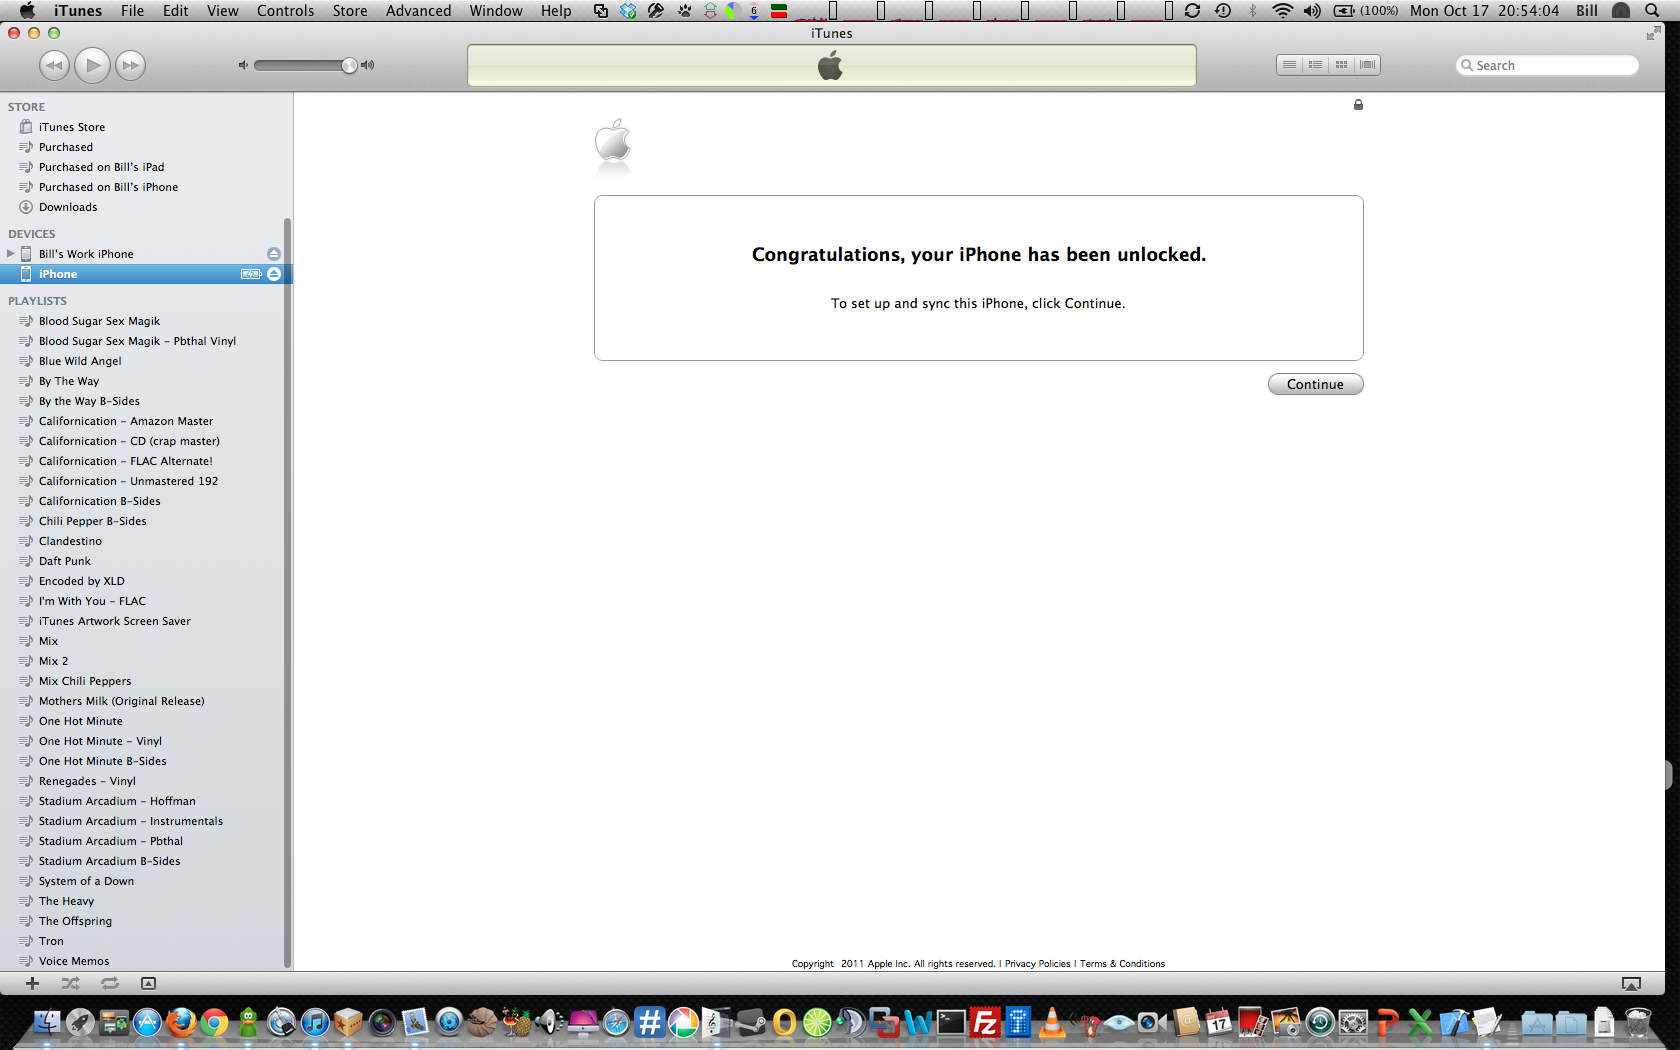The width and height of the screenshot is (1680, 1050).
Task: Eject Bill's Work iPhone
Action: (274, 254)
